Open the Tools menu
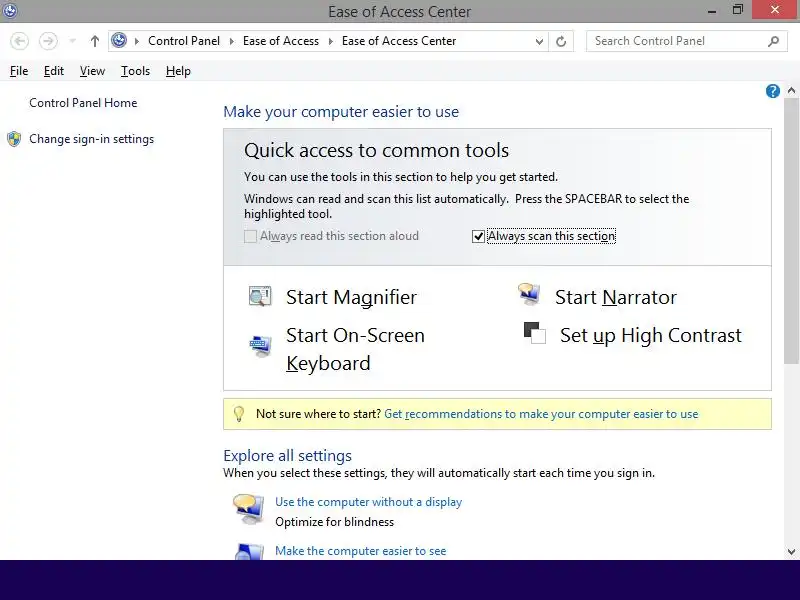This screenshot has width=800, height=600. pyautogui.click(x=135, y=71)
